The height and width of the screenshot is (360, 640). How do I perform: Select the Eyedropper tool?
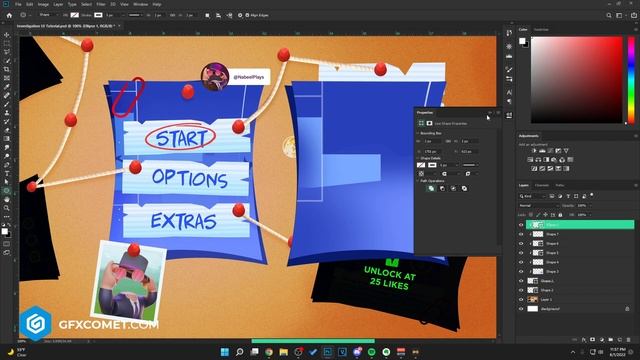7,87
